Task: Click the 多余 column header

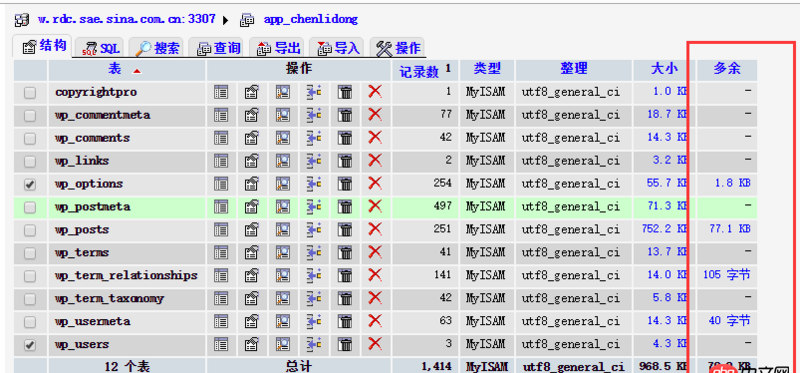Action: [x=727, y=68]
